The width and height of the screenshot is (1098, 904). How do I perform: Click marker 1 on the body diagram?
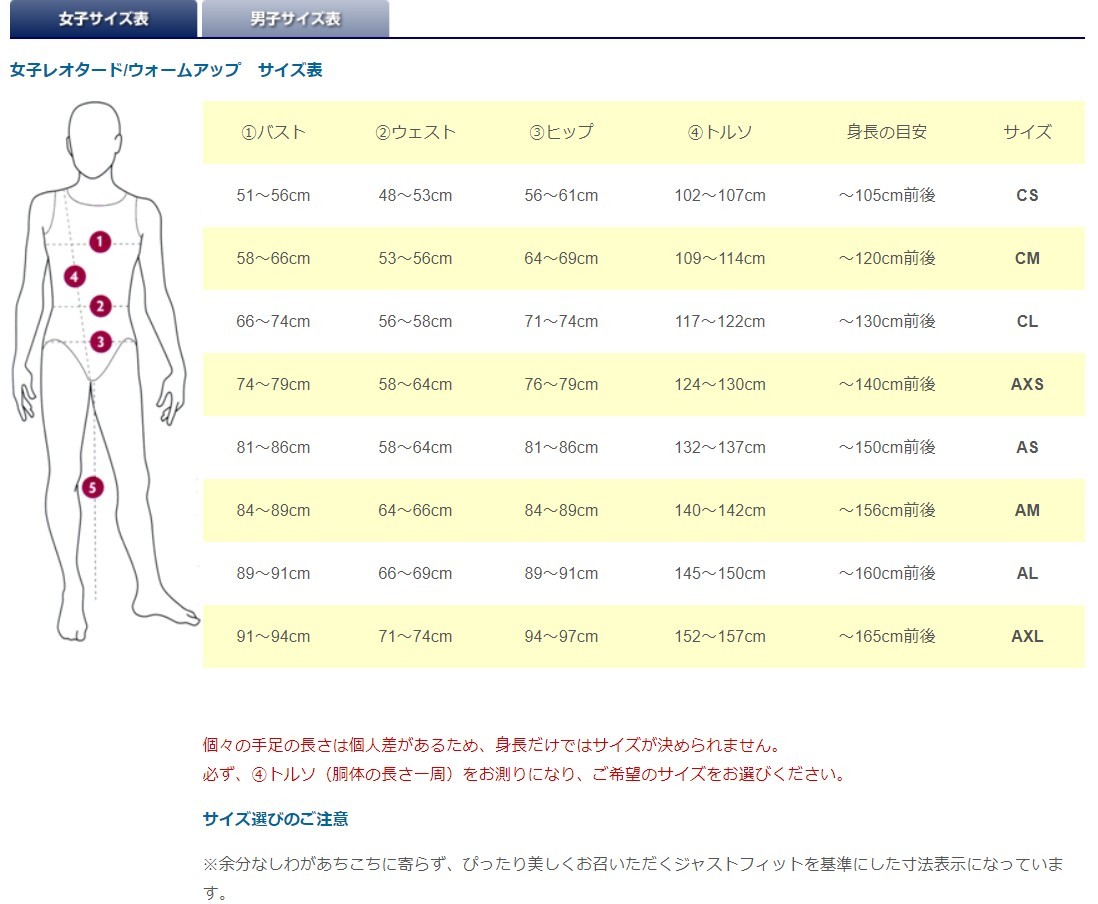tap(100, 242)
